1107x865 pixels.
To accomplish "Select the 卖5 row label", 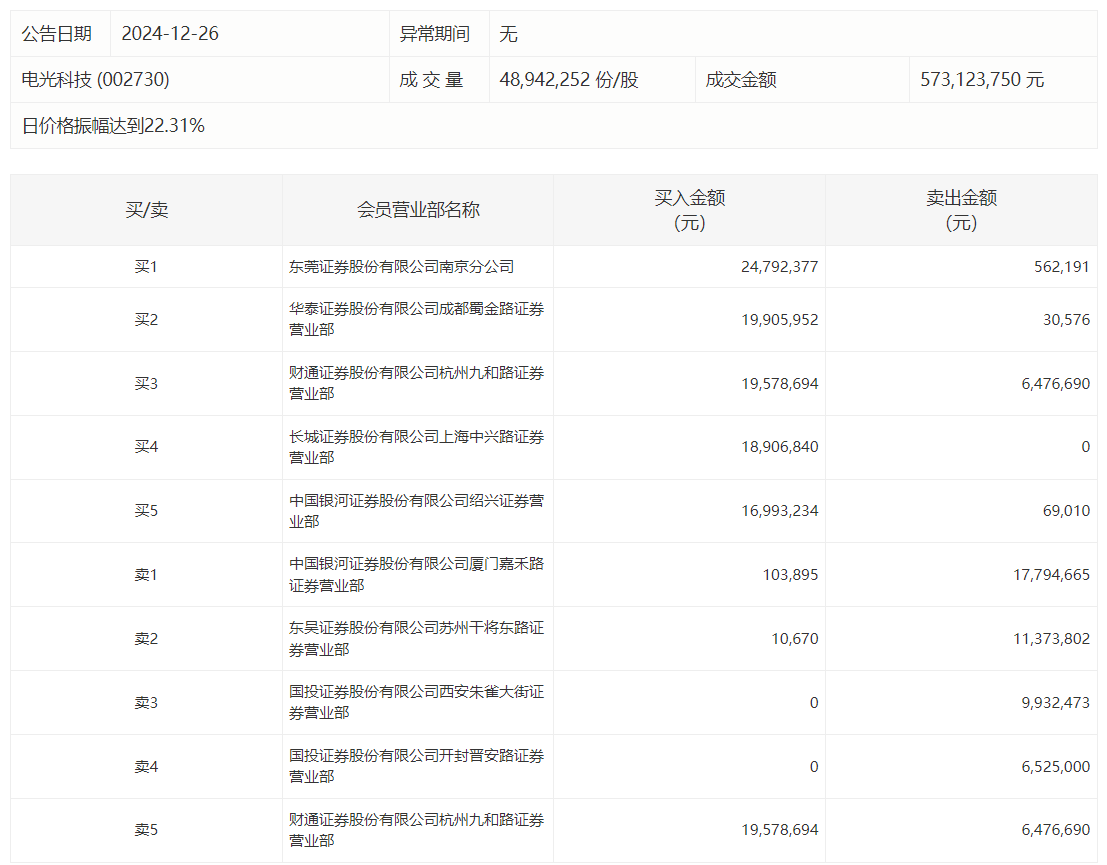I will (x=146, y=830).
